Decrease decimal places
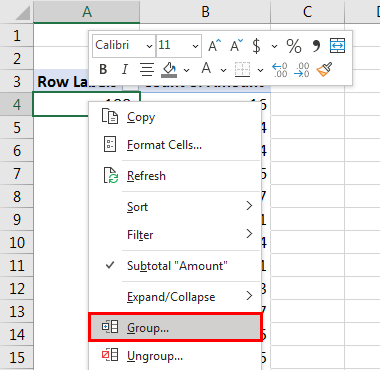Screen dimensions: 380x370 click(302, 70)
